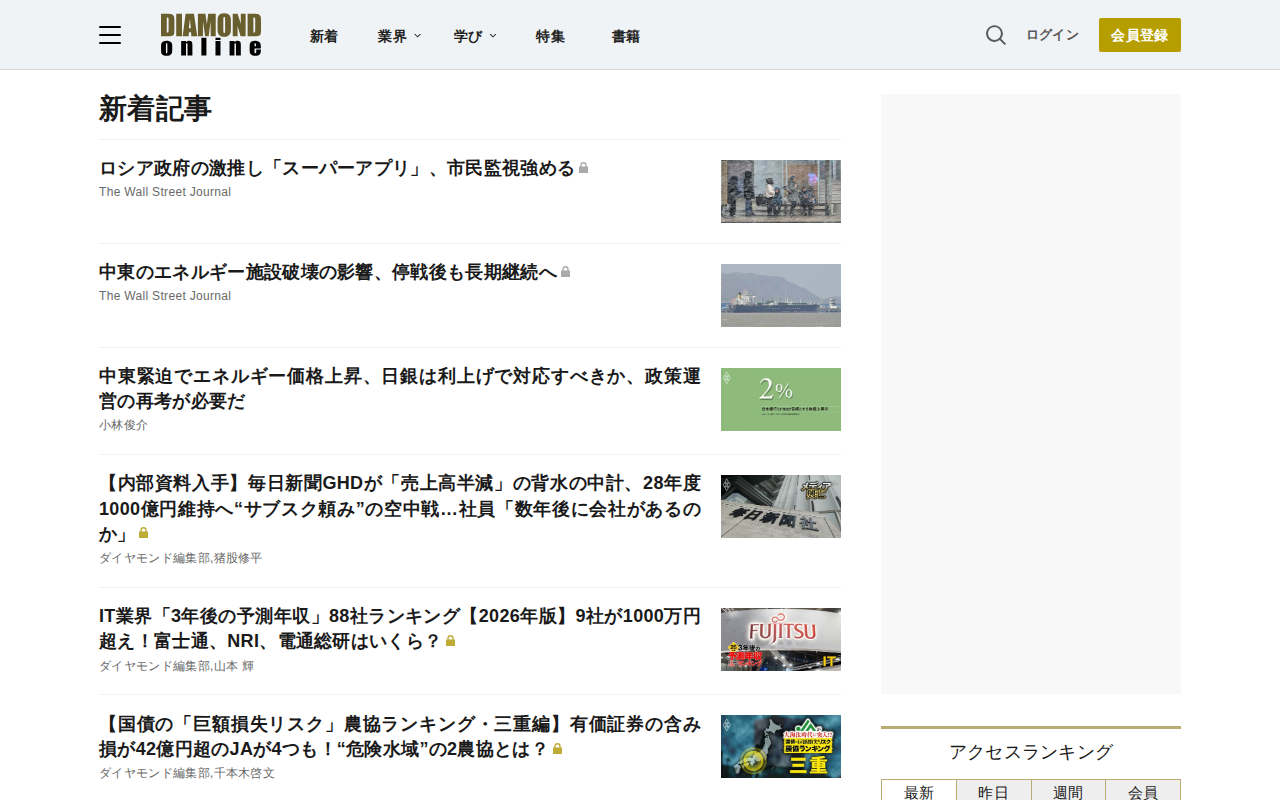
Task: Open 毎日新聞社 building thumbnail
Action: [781, 506]
